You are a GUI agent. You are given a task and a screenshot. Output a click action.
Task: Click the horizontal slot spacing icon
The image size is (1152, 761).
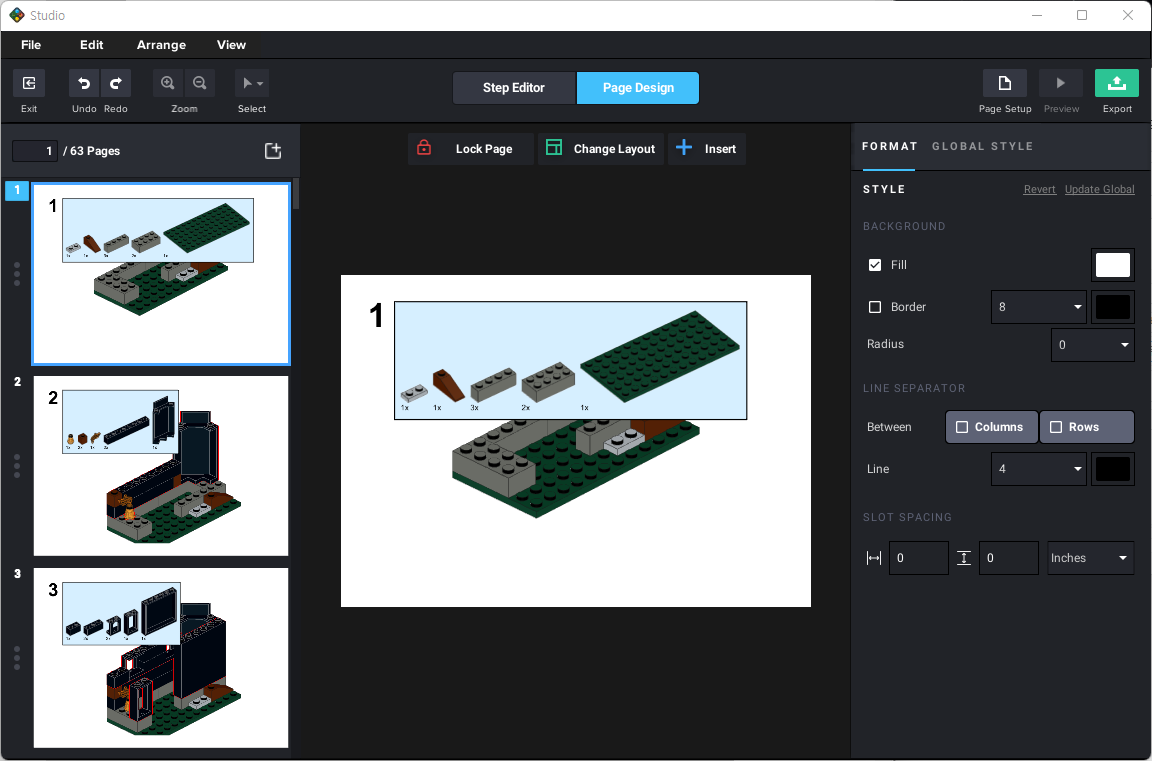point(874,558)
